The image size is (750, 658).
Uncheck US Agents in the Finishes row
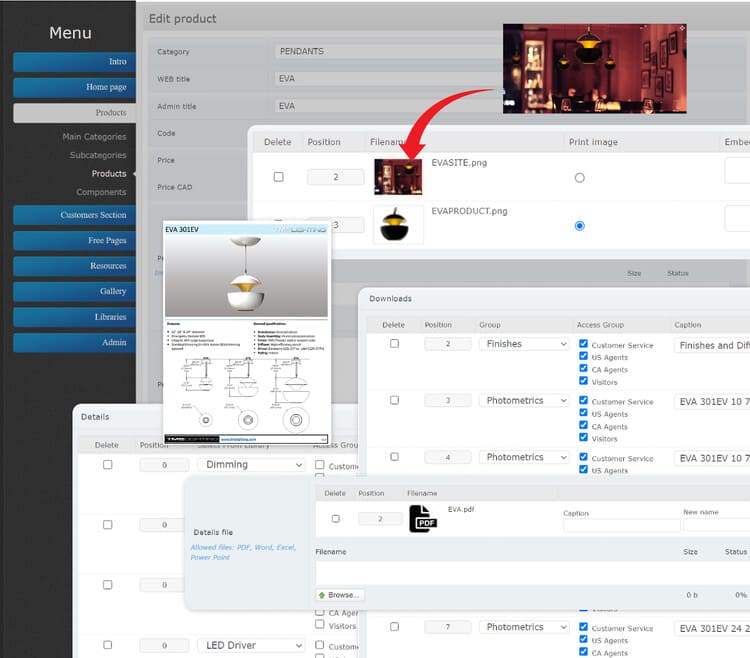tap(584, 356)
